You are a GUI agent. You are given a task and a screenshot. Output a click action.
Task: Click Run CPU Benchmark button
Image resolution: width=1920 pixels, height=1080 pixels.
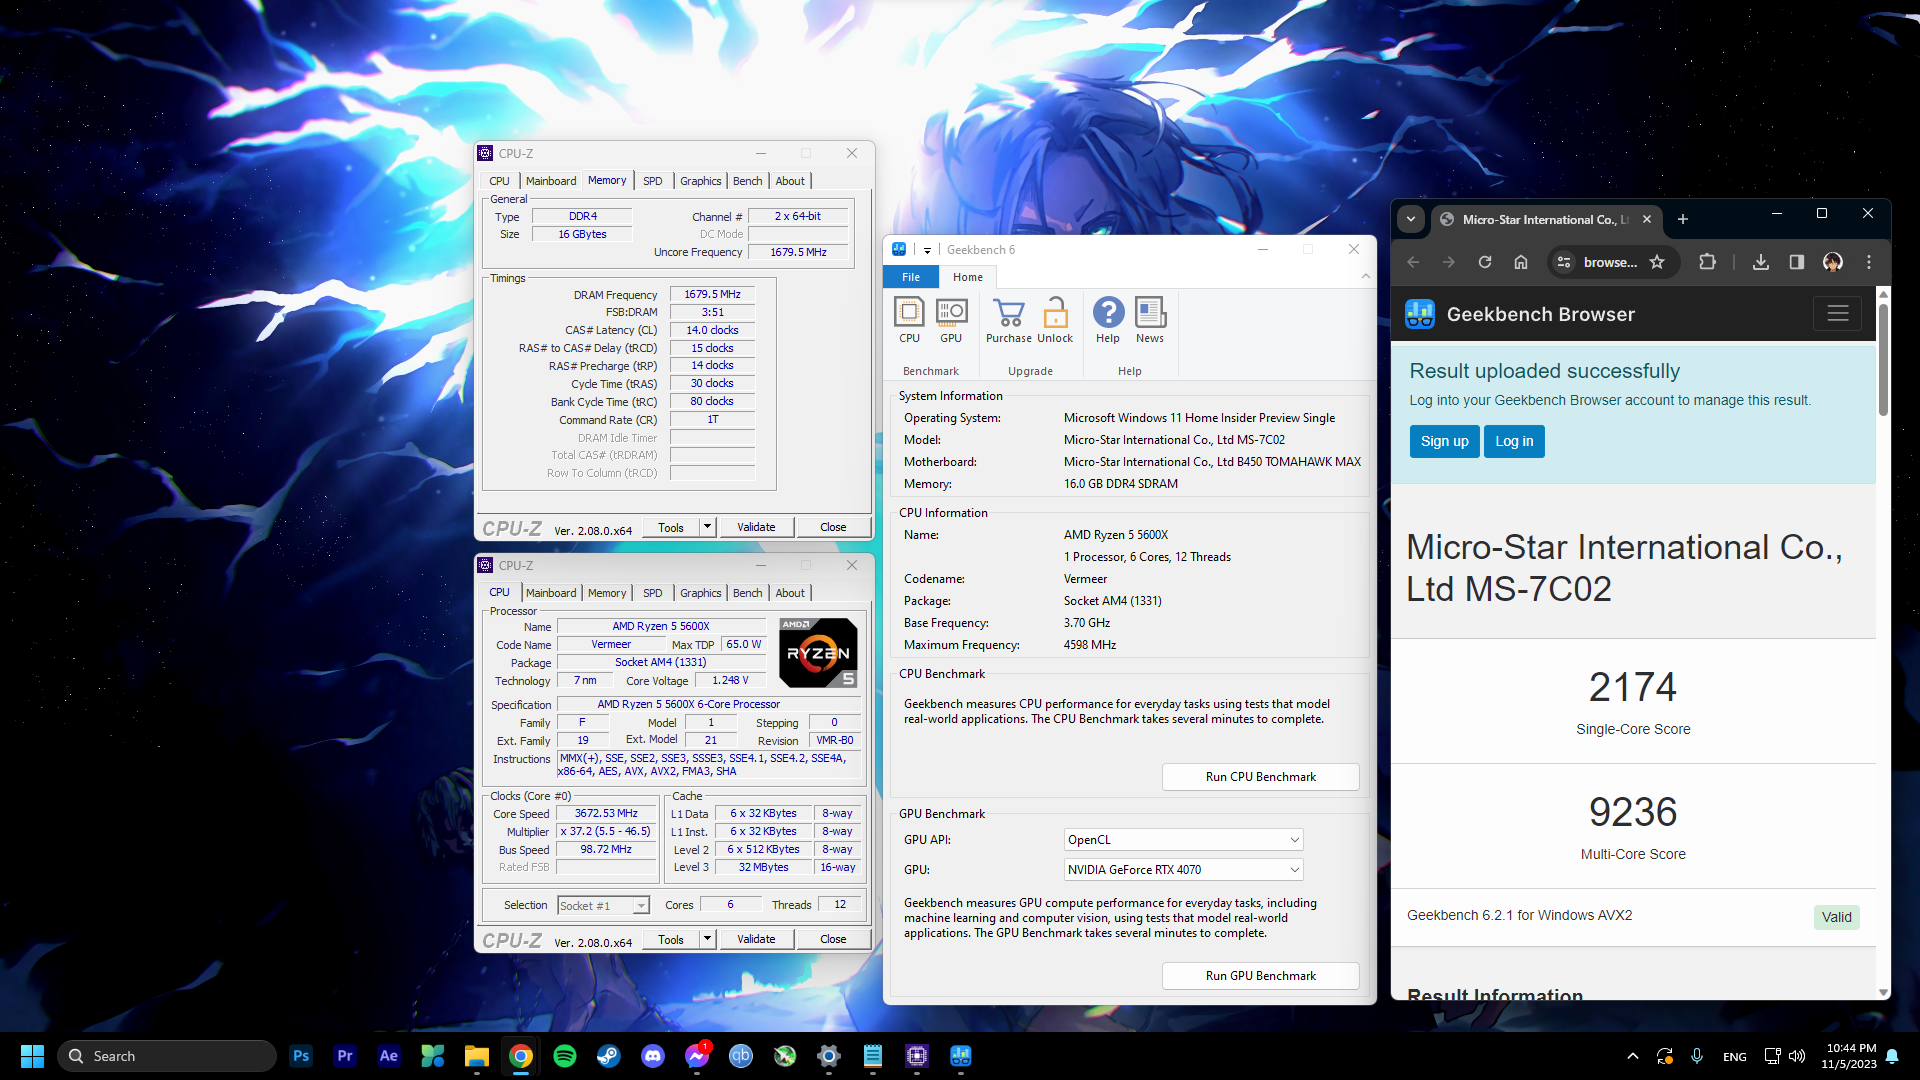click(1261, 777)
